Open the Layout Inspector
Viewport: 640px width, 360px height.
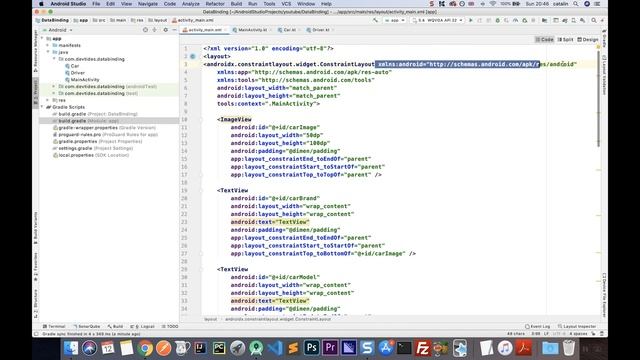577,327
